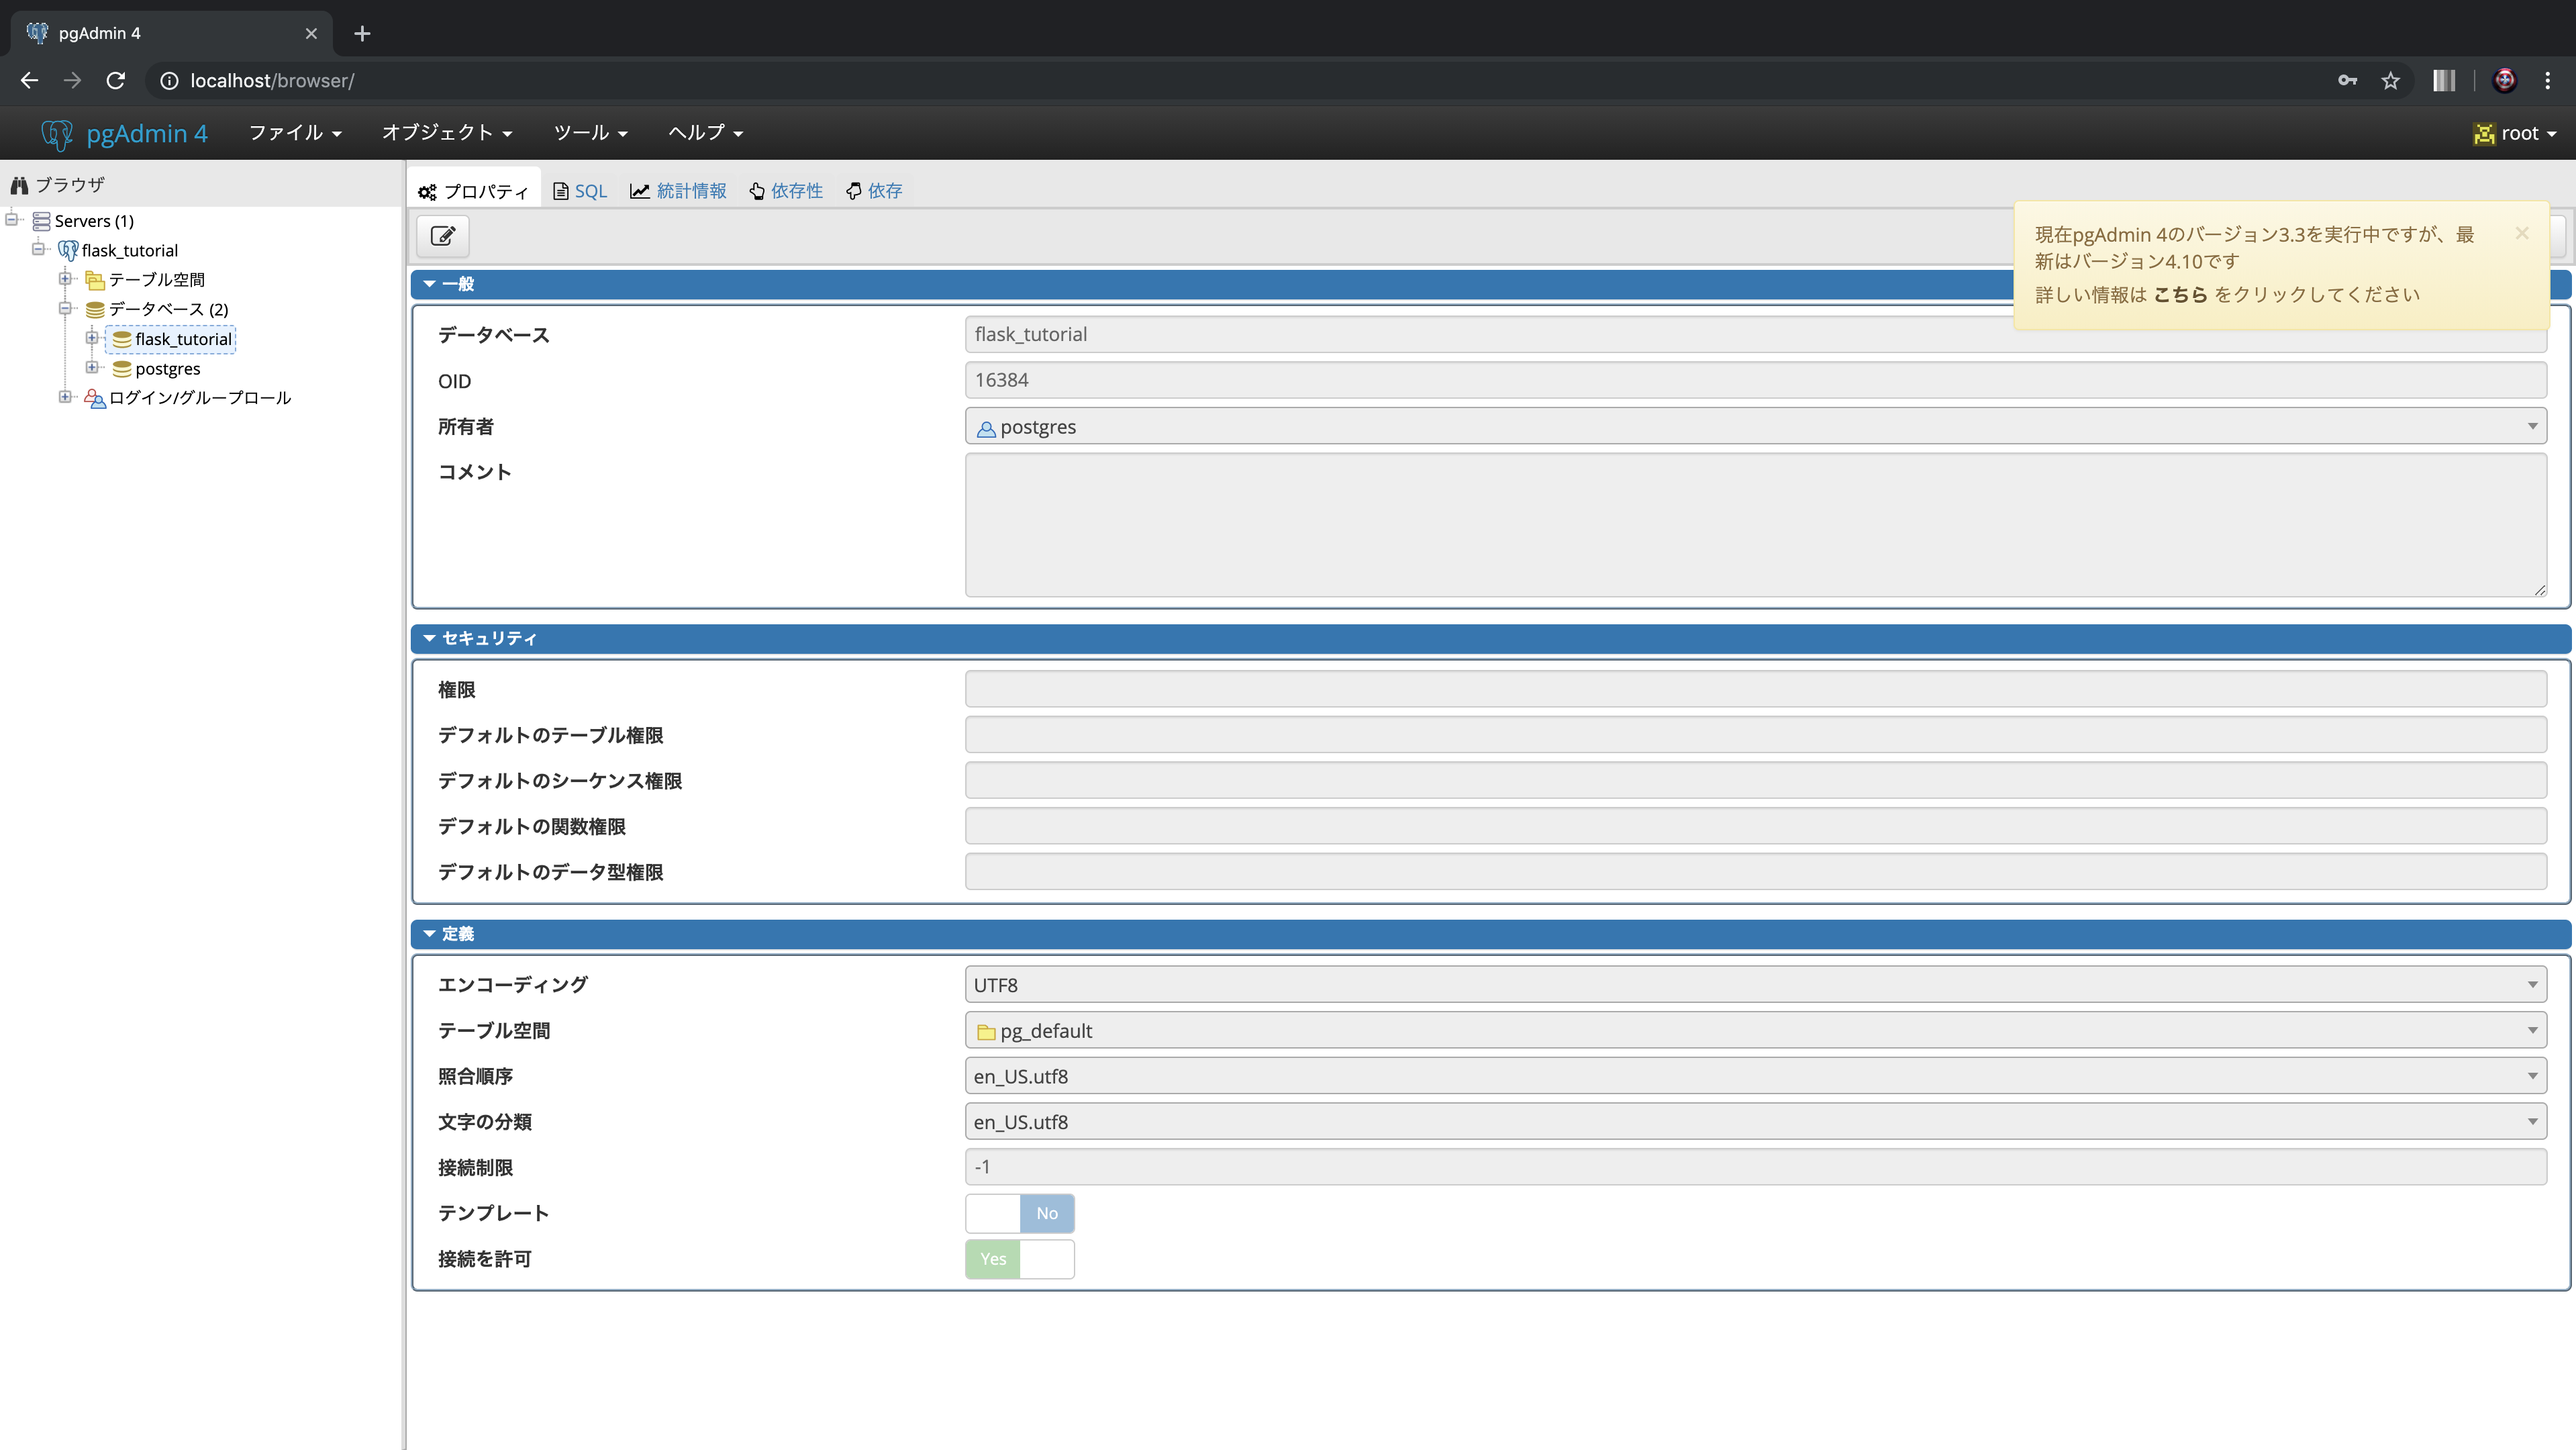
Task: Expand the テーブル空間 tree node
Action: tap(65, 279)
